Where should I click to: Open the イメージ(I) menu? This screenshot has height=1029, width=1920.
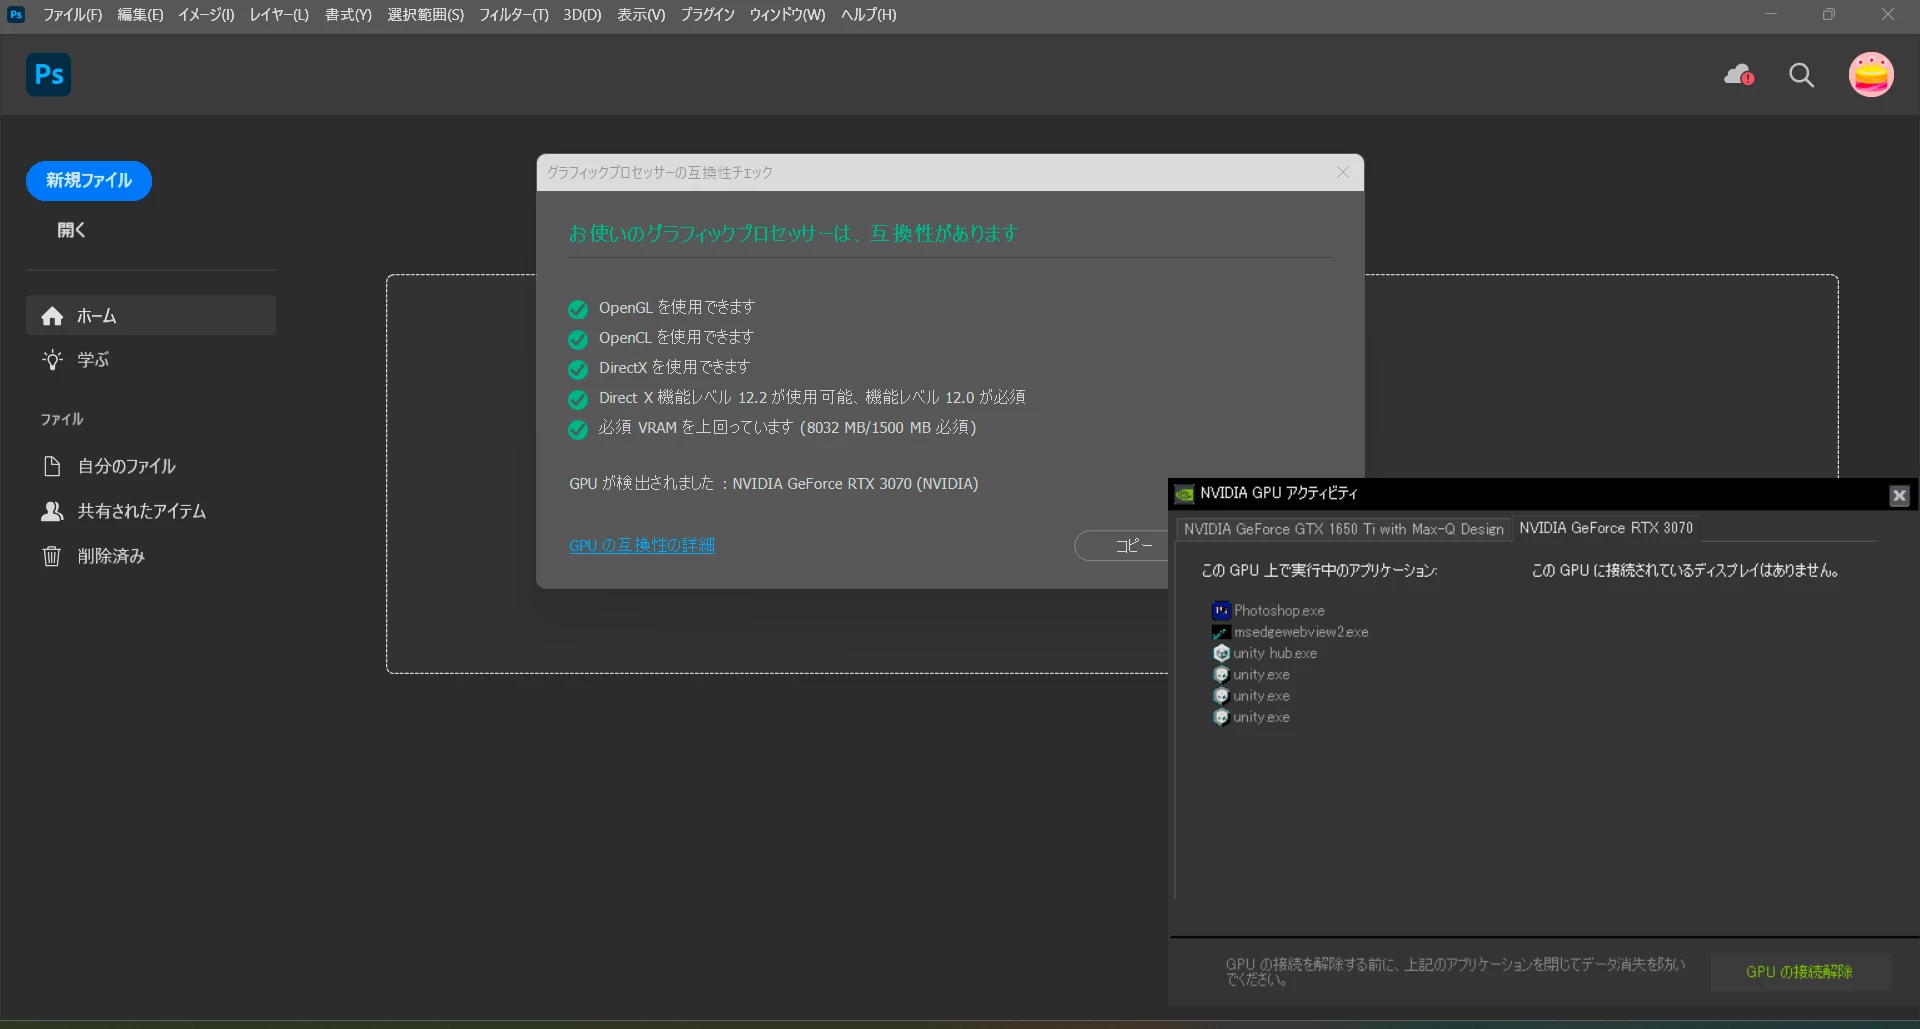(x=206, y=14)
